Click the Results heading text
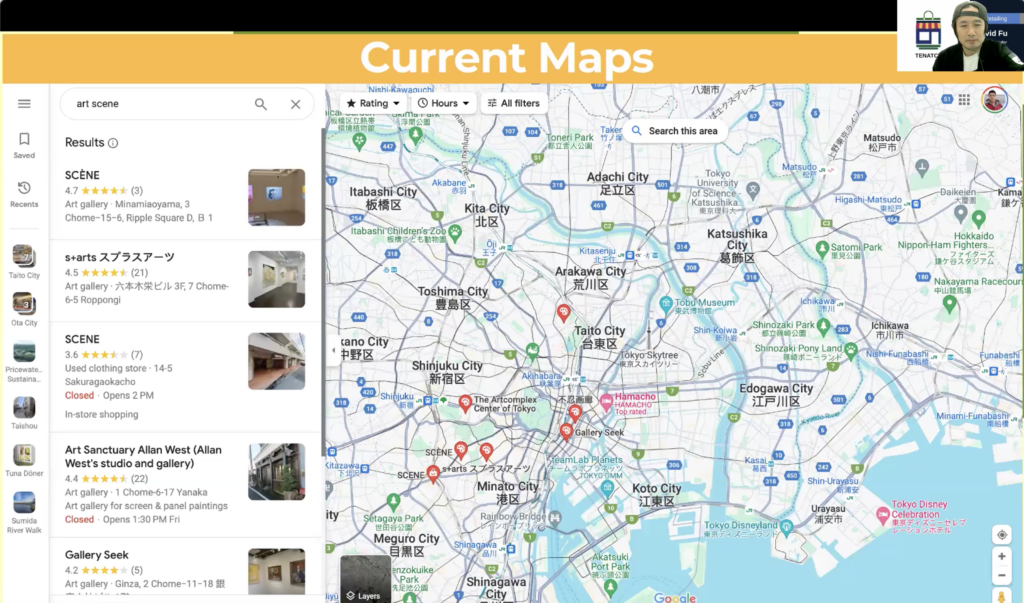Image resolution: width=1024 pixels, height=603 pixels. pos(84,142)
